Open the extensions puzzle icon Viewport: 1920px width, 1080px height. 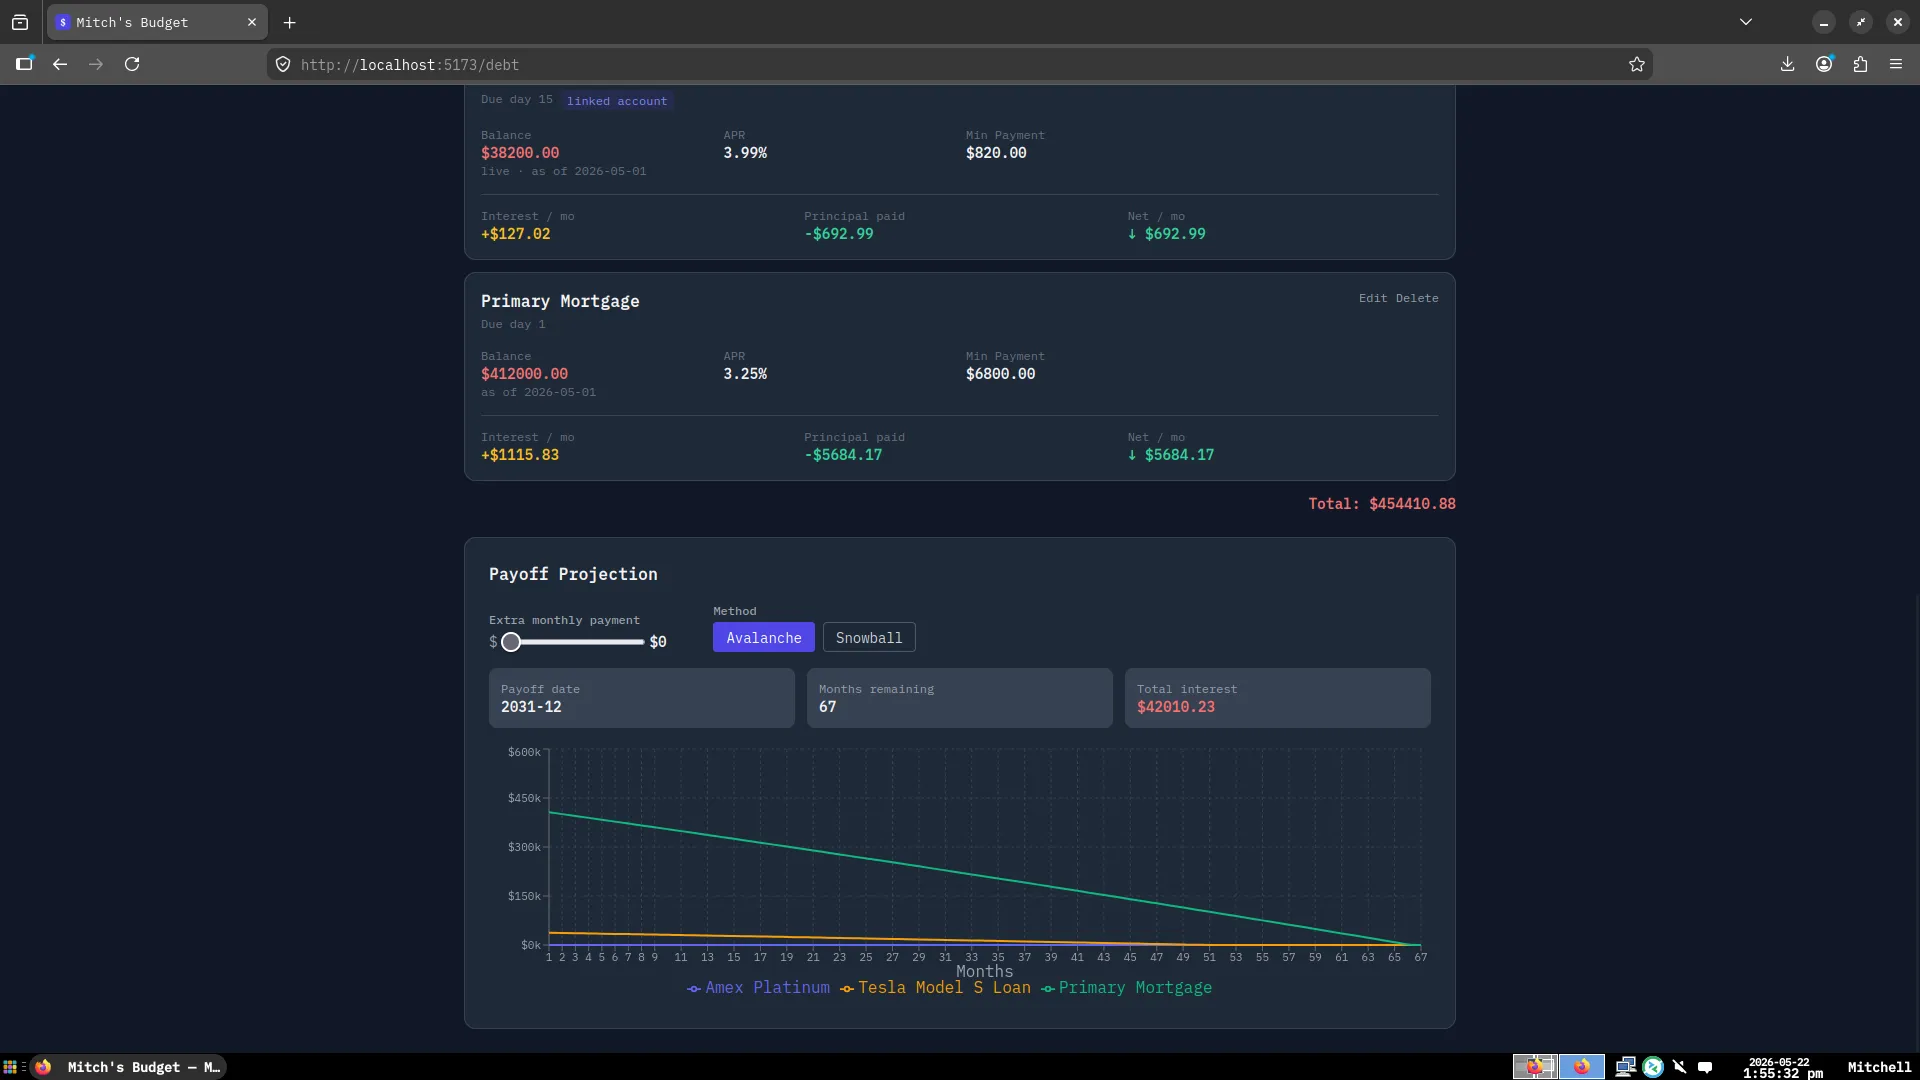(x=1860, y=64)
